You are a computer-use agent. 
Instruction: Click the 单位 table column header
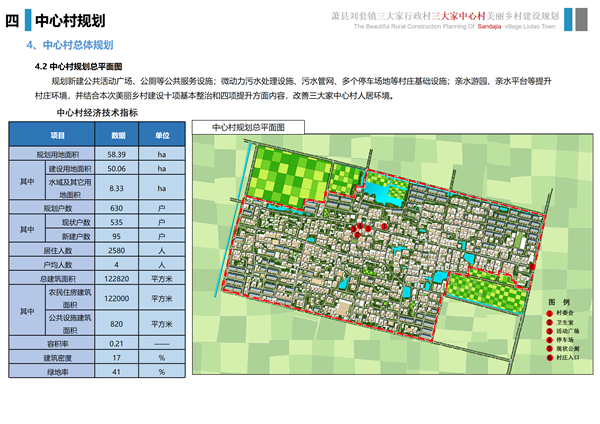(161, 135)
